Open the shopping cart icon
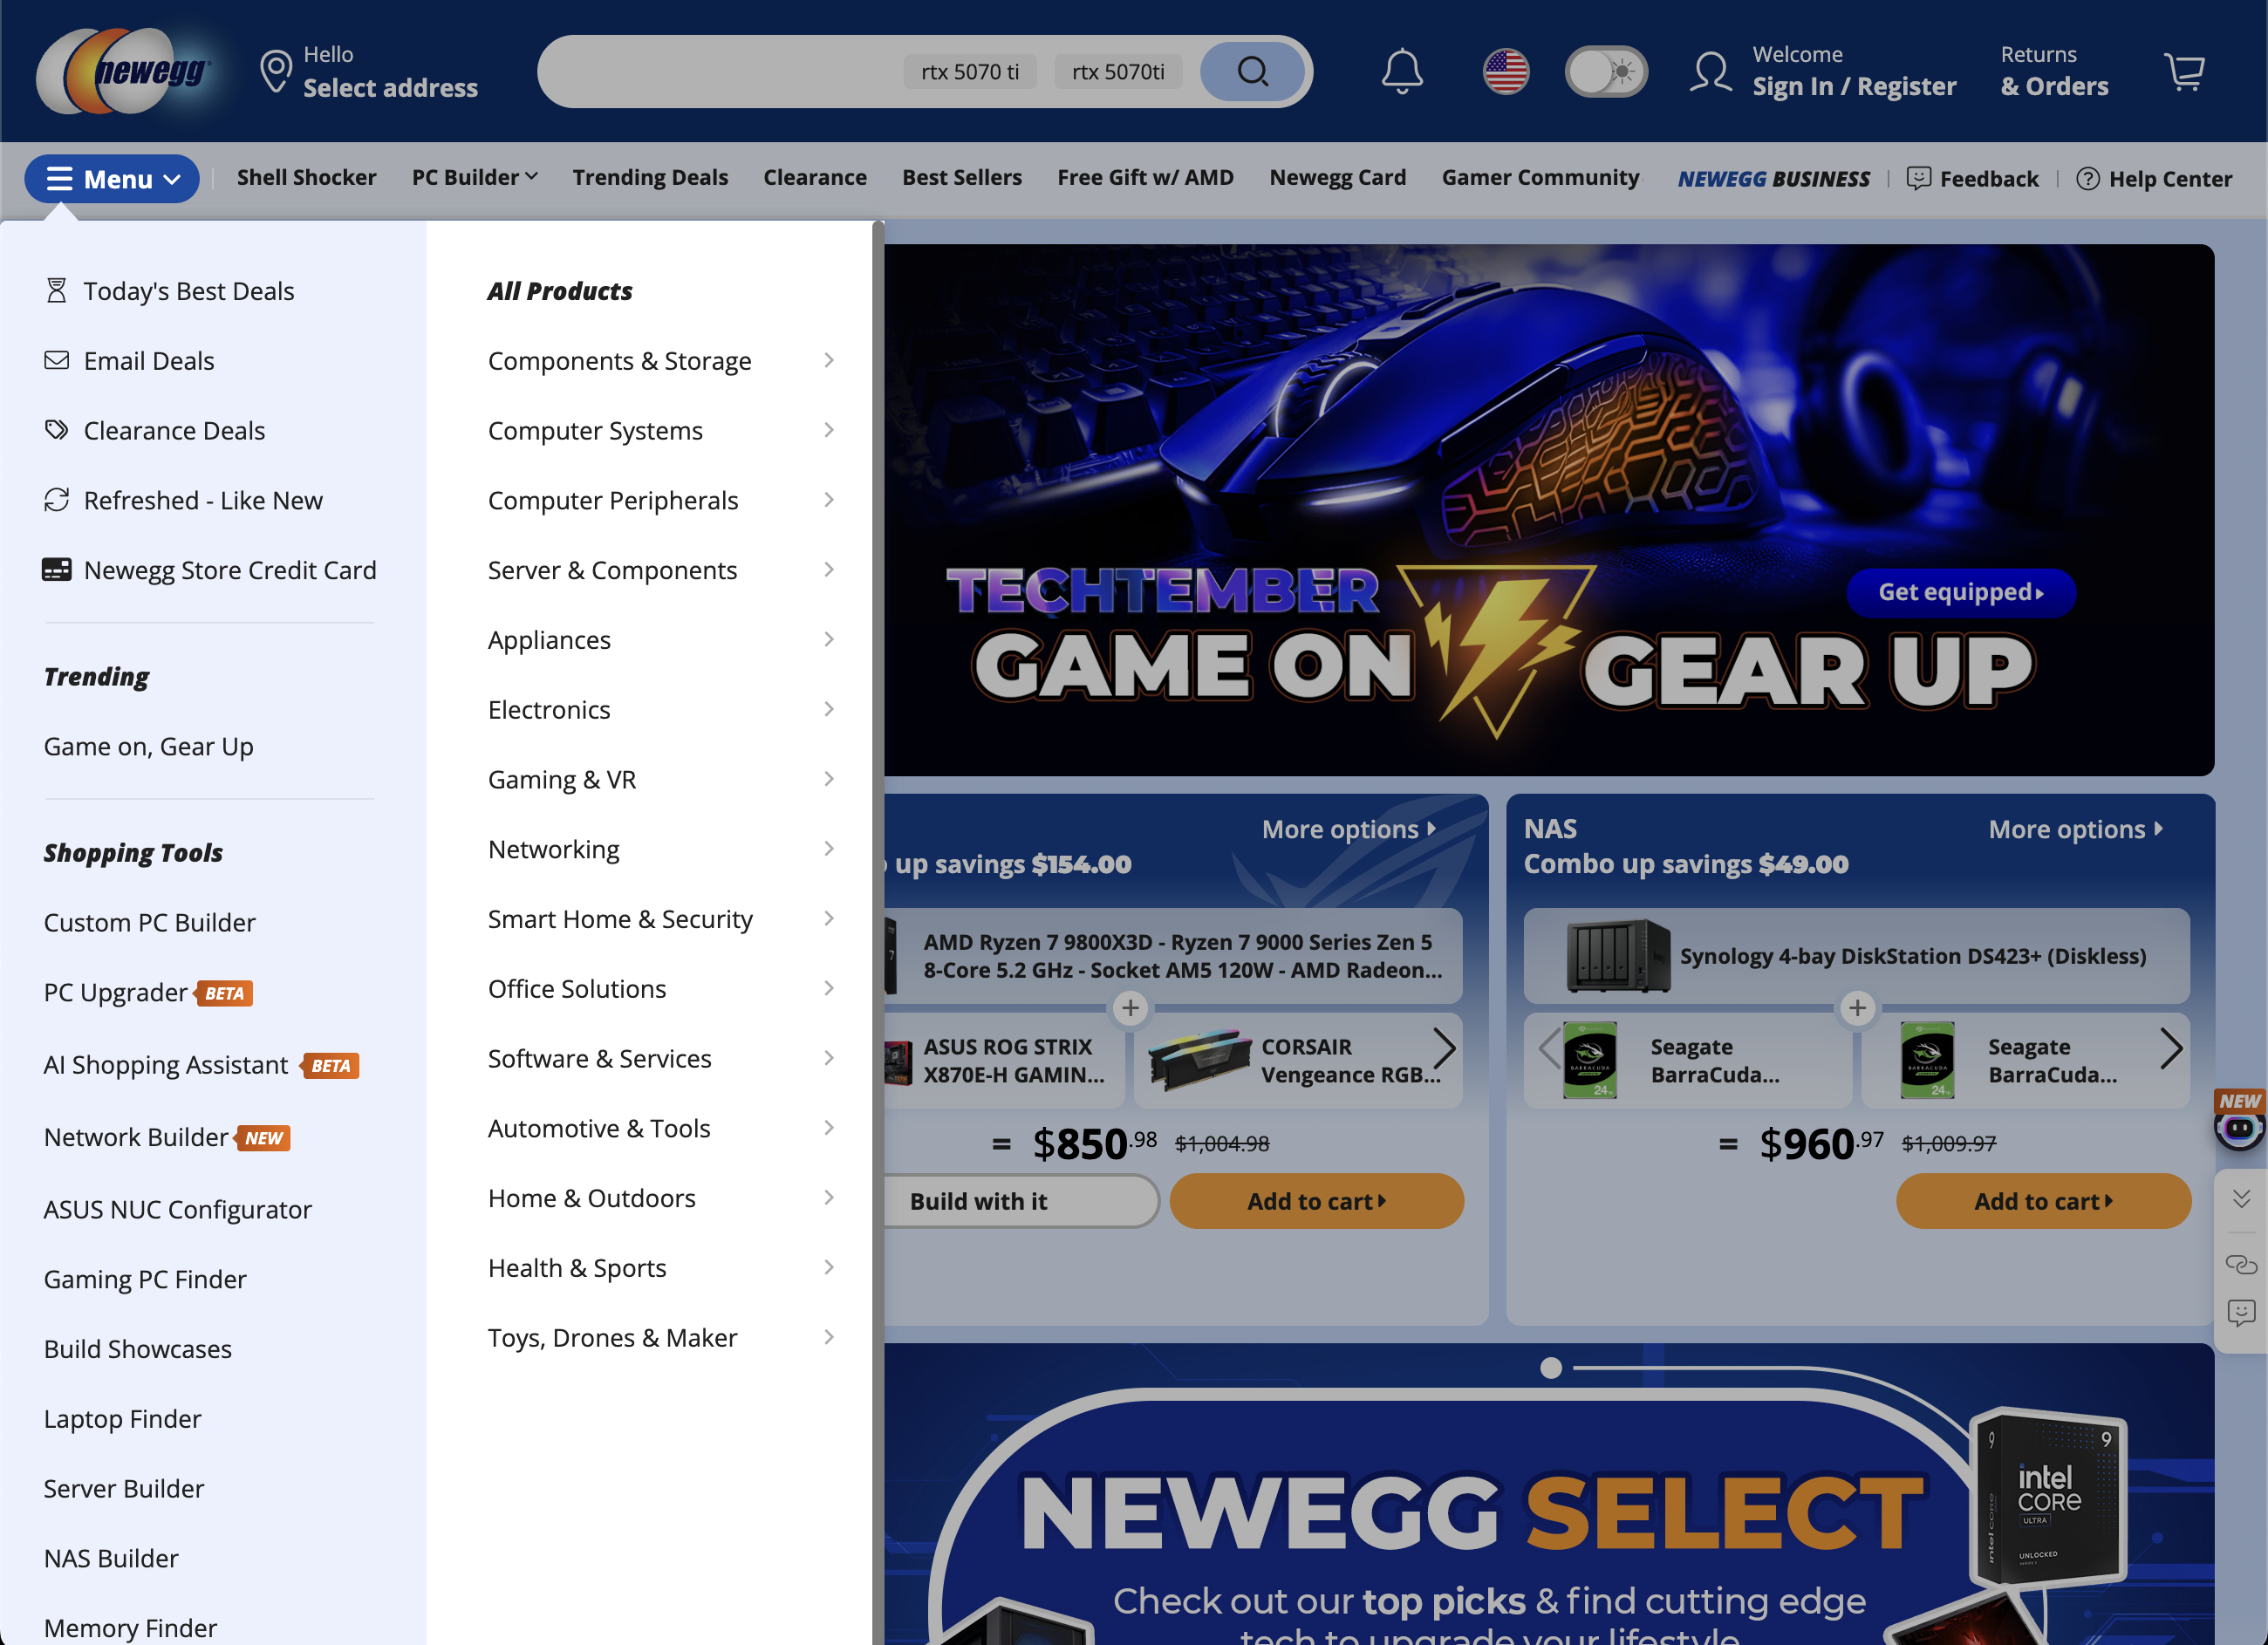The width and height of the screenshot is (2268, 1645). (2185, 71)
